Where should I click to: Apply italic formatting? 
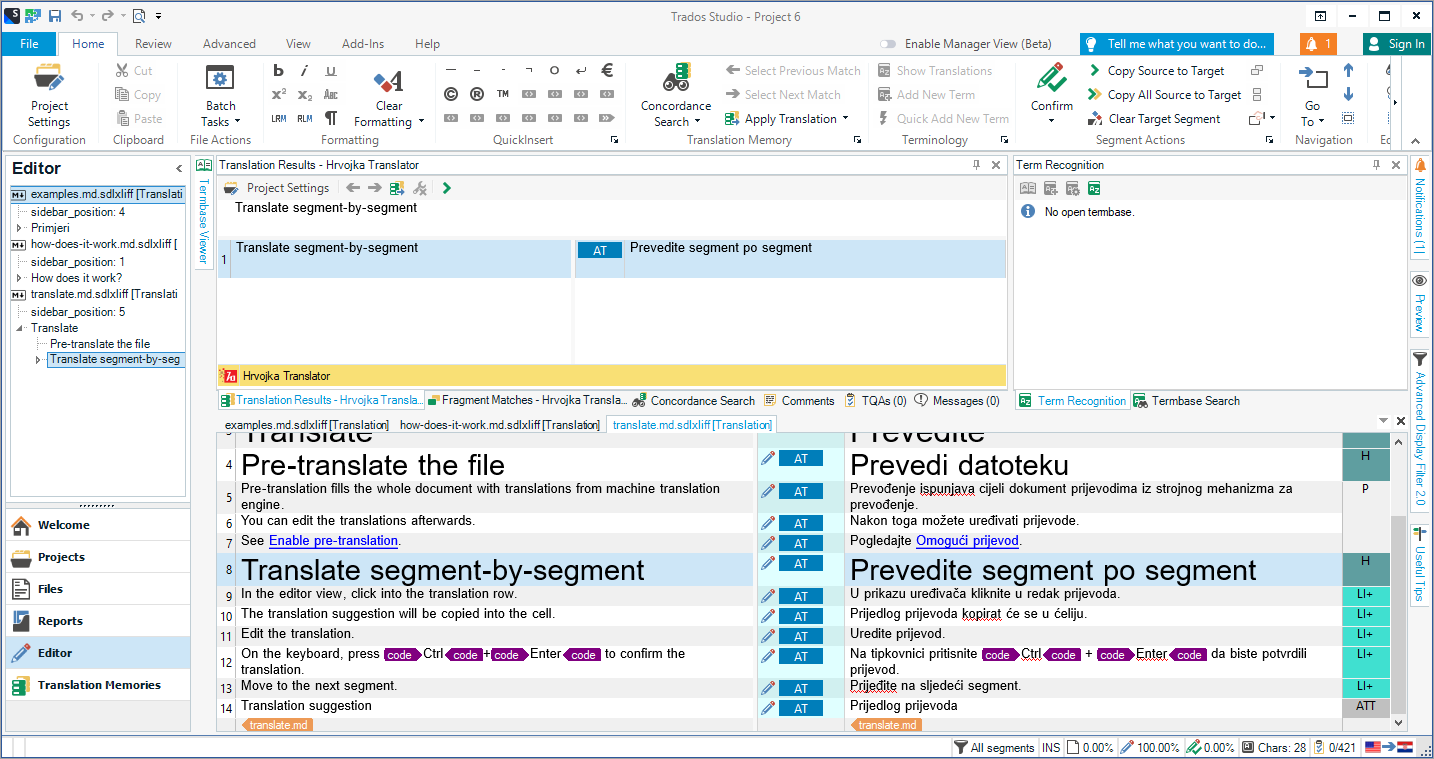click(x=305, y=70)
